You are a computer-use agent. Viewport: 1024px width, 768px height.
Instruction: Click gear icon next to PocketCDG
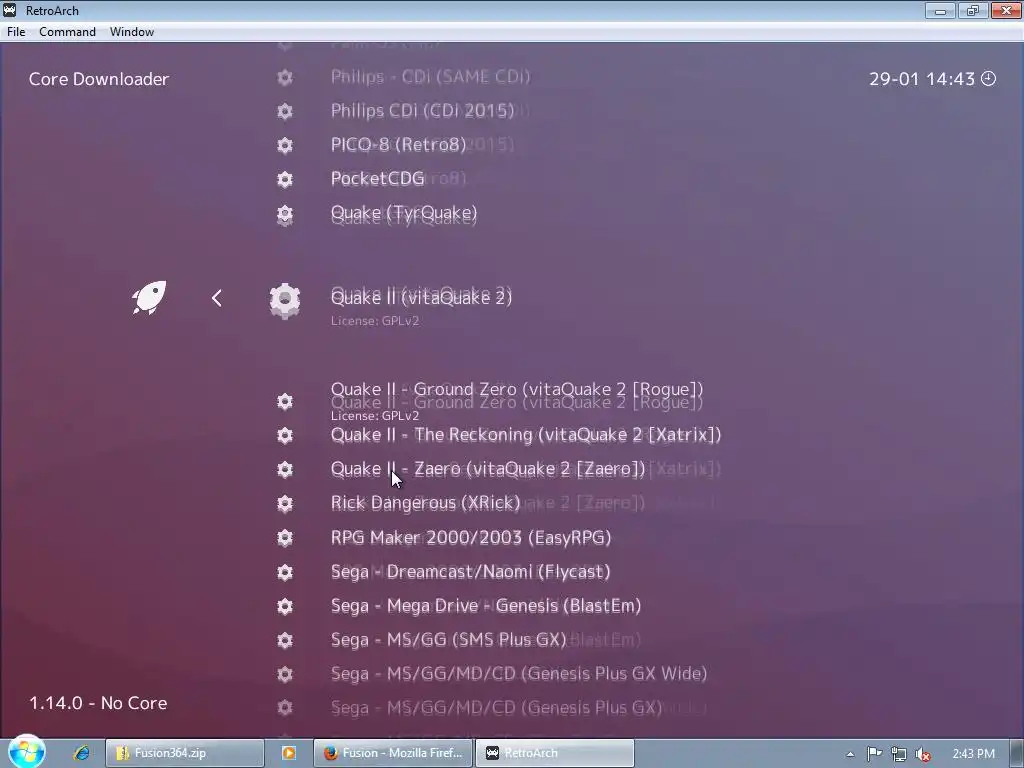[x=285, y=179]
